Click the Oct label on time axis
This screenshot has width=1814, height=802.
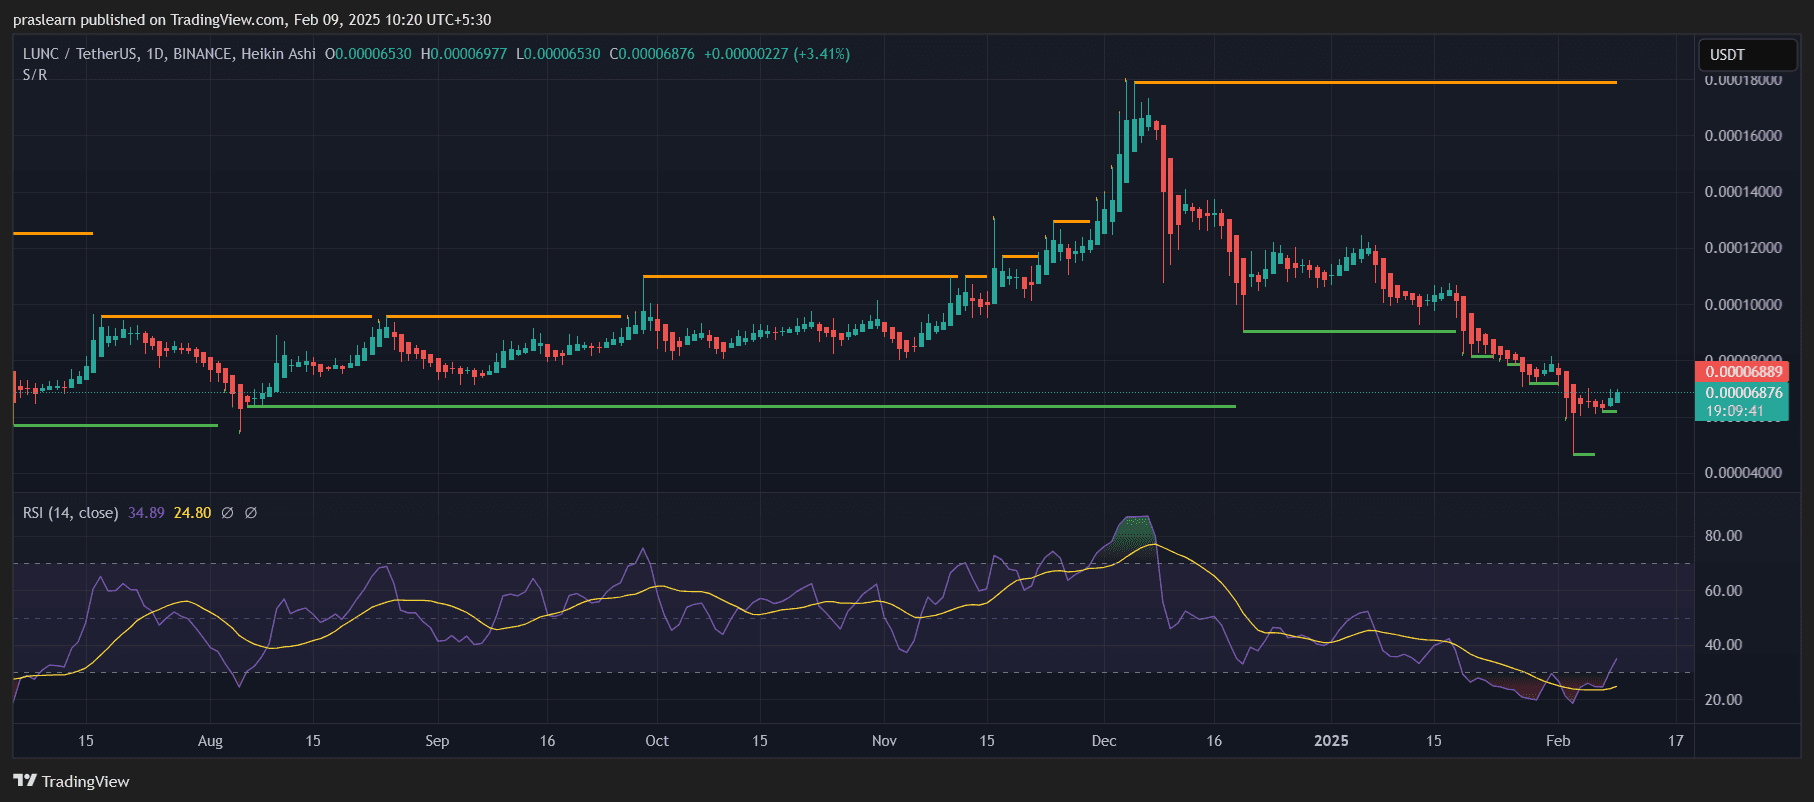click(657, 741)
